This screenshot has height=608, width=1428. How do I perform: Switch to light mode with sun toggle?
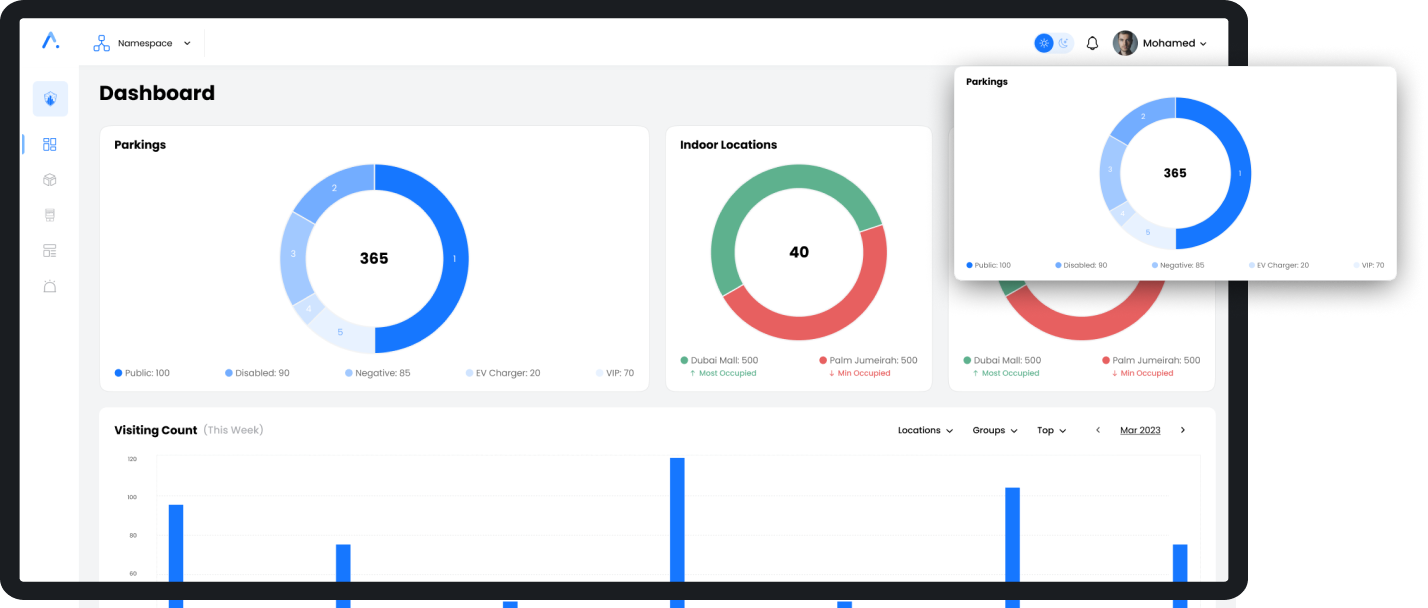[x=1044, y=43]
